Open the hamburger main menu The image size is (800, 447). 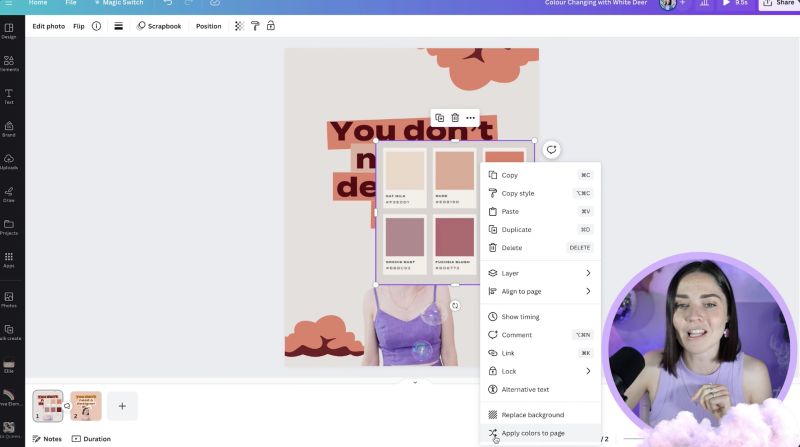click(9, 3)
